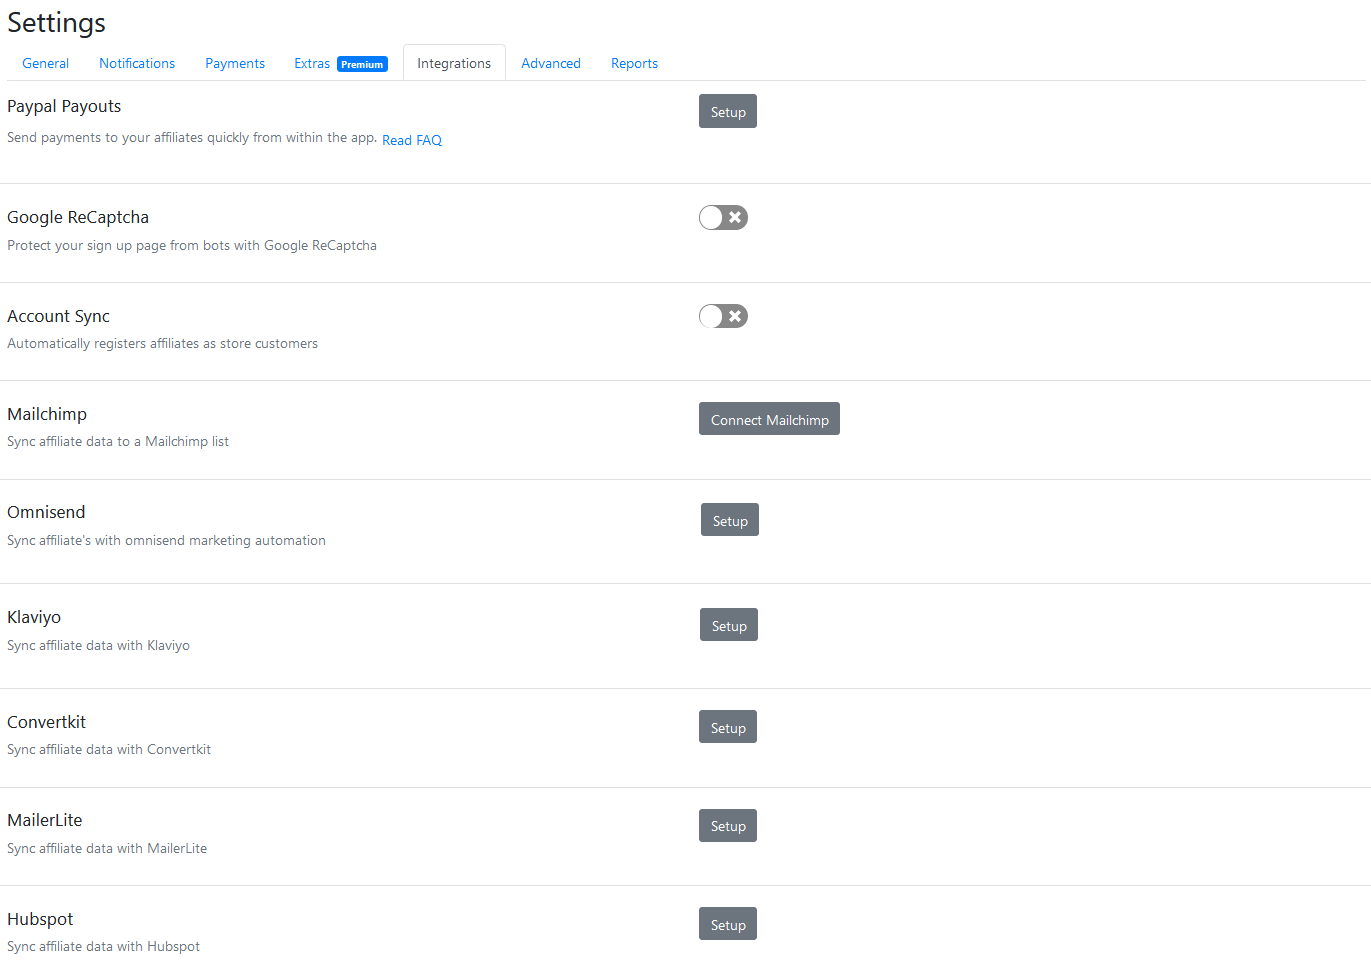
Task: Click Setup for Convertkit
Action: tap(728, 727)
